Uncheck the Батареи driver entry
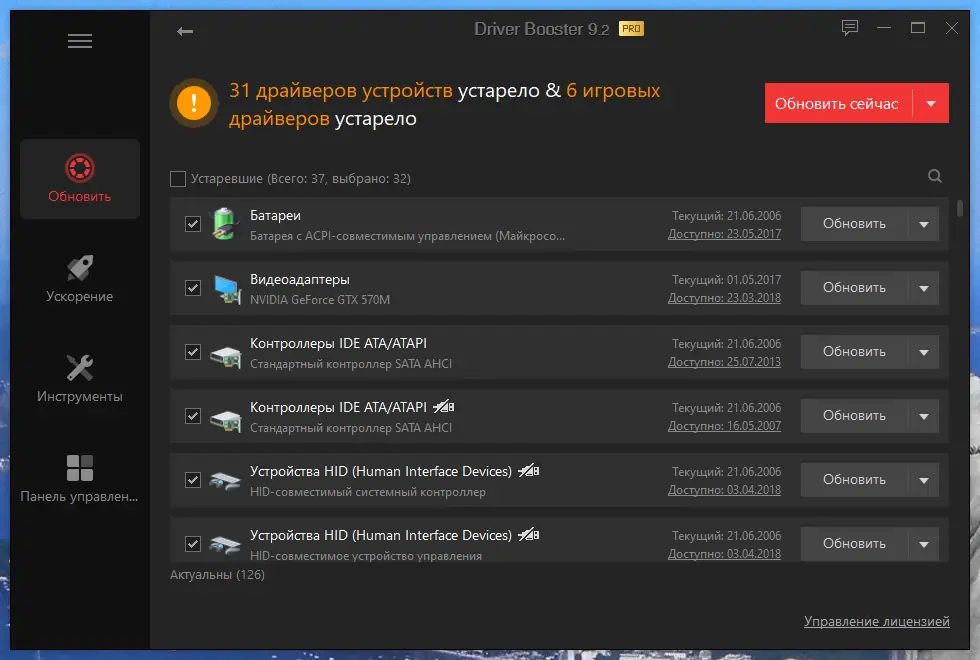 [192, 224]
